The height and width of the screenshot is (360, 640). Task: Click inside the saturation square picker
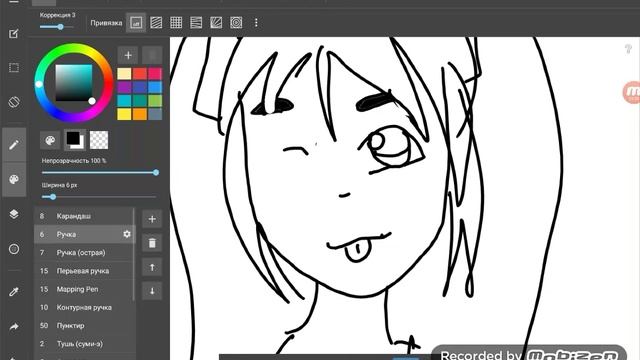point(74,82)
